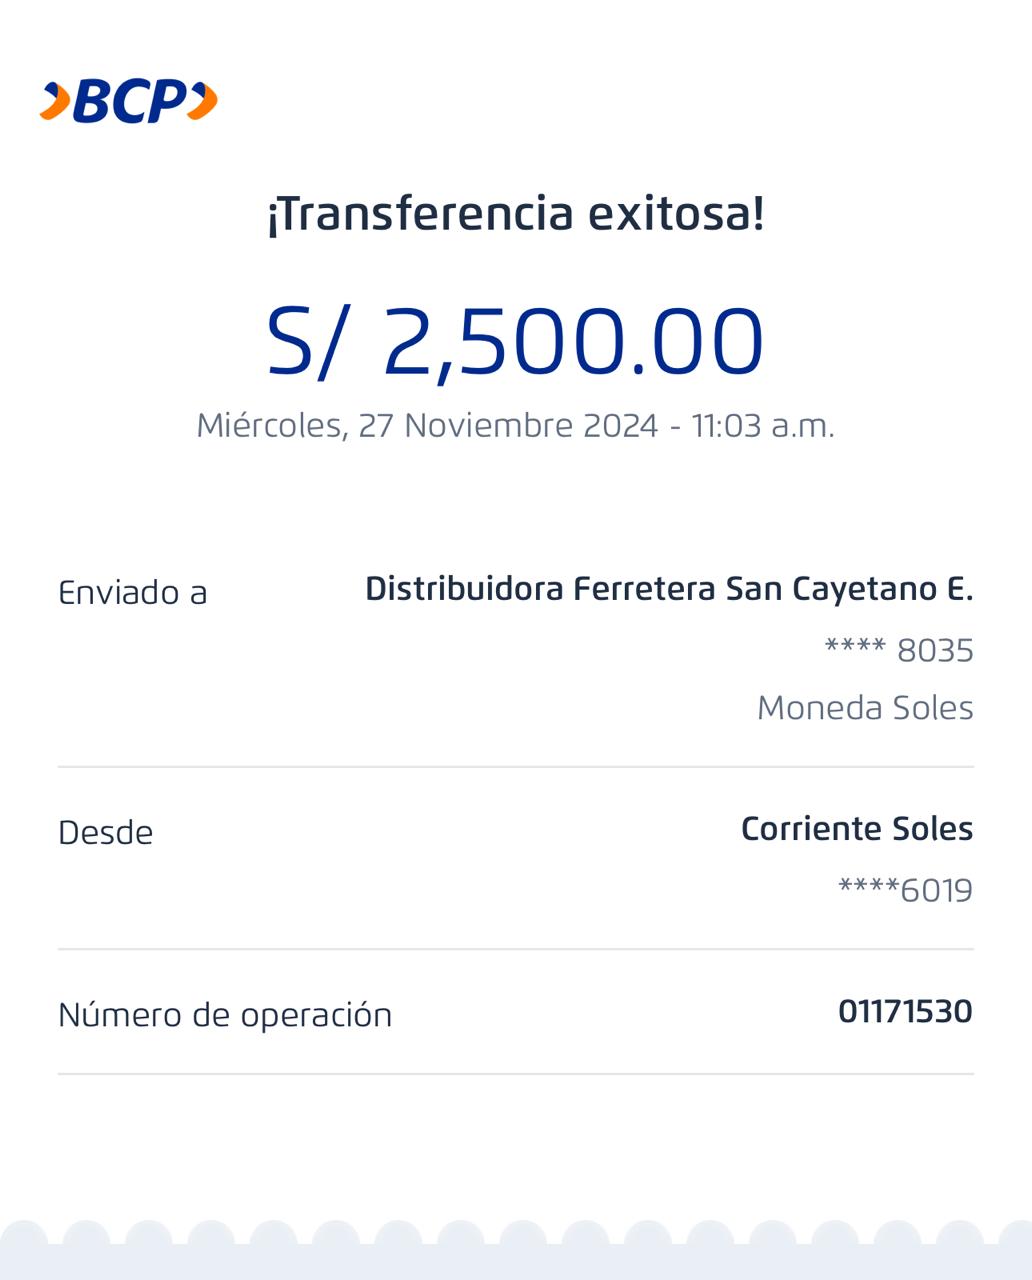
Task: Click the "¡Transferencia exitosa!" heading
Action: click(515, 214)
